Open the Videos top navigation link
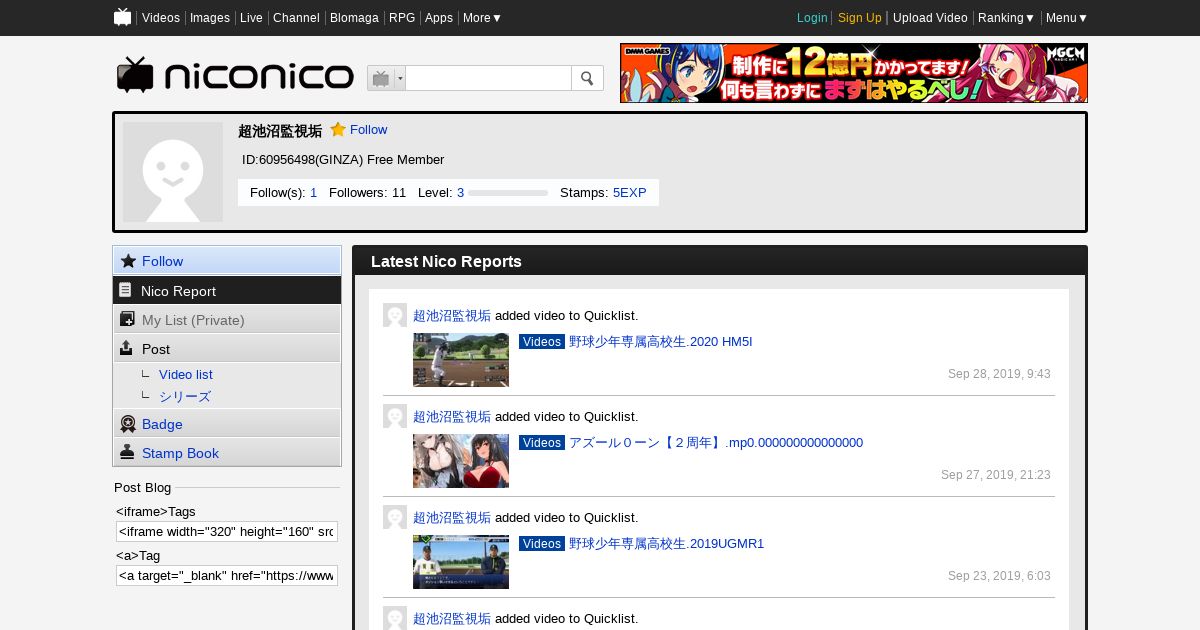Viewport: 1200px width, 630px height. tap(161, 18)
